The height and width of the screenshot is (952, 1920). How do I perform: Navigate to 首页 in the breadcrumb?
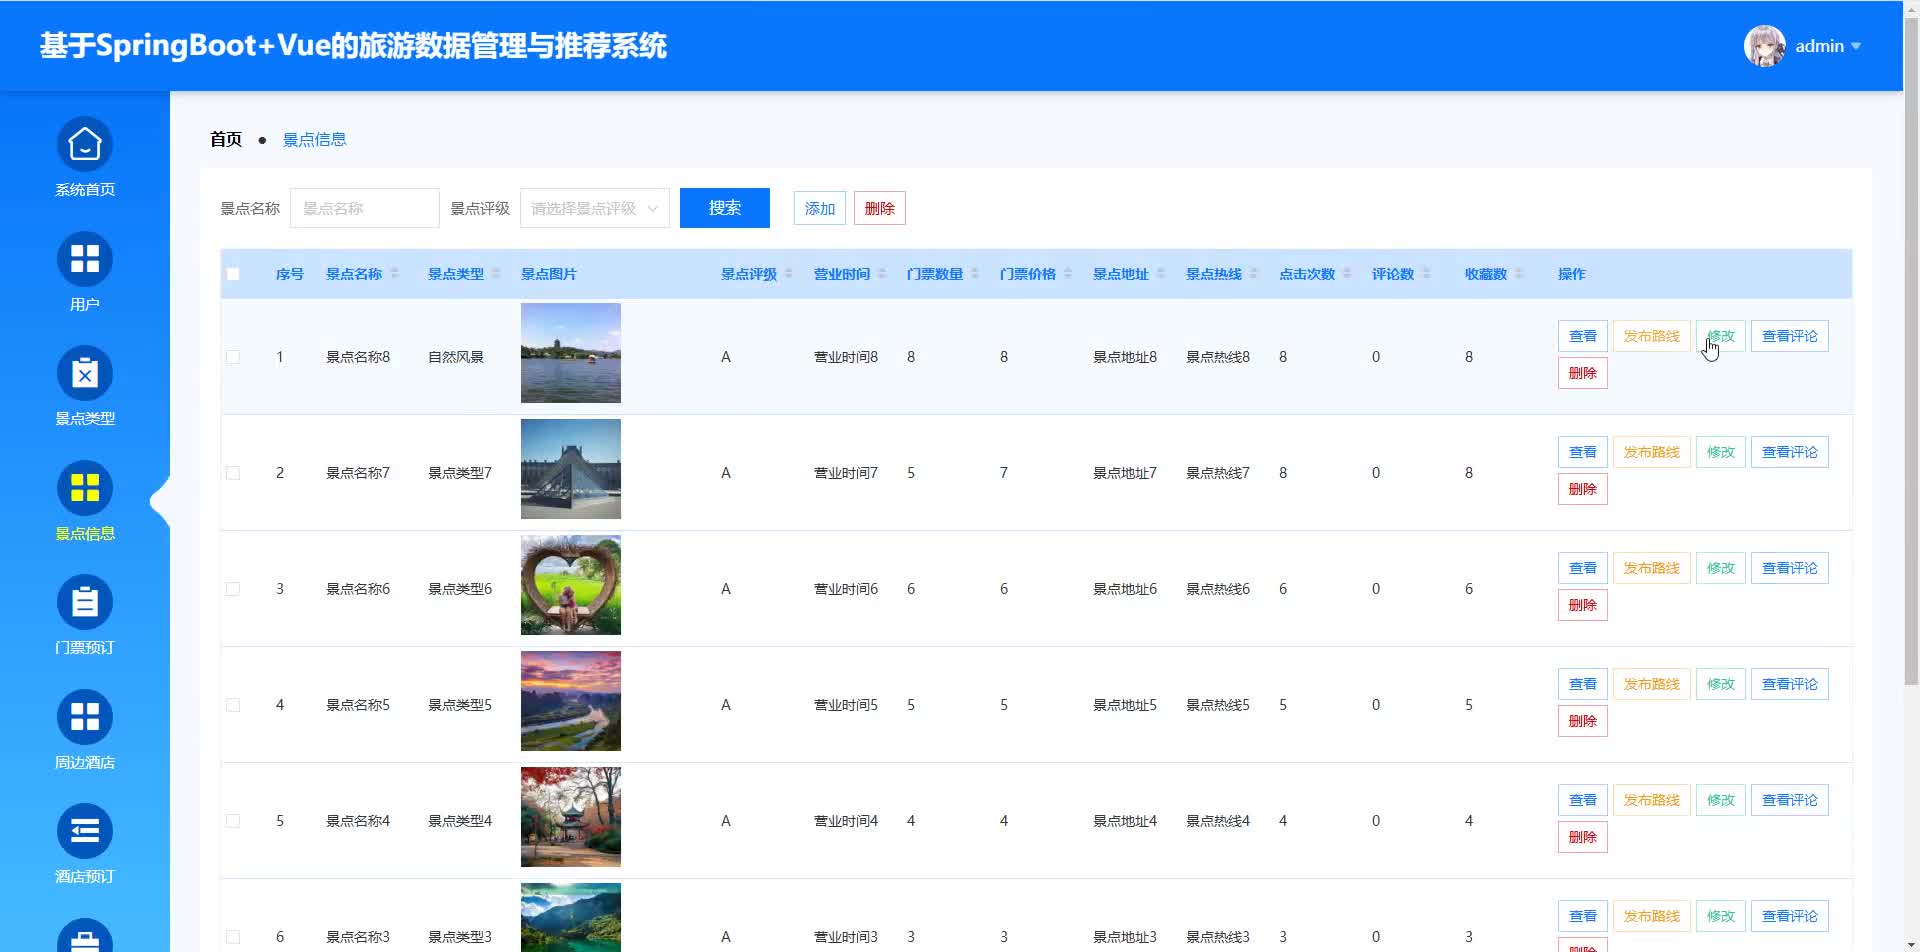(x=226, y=139)
